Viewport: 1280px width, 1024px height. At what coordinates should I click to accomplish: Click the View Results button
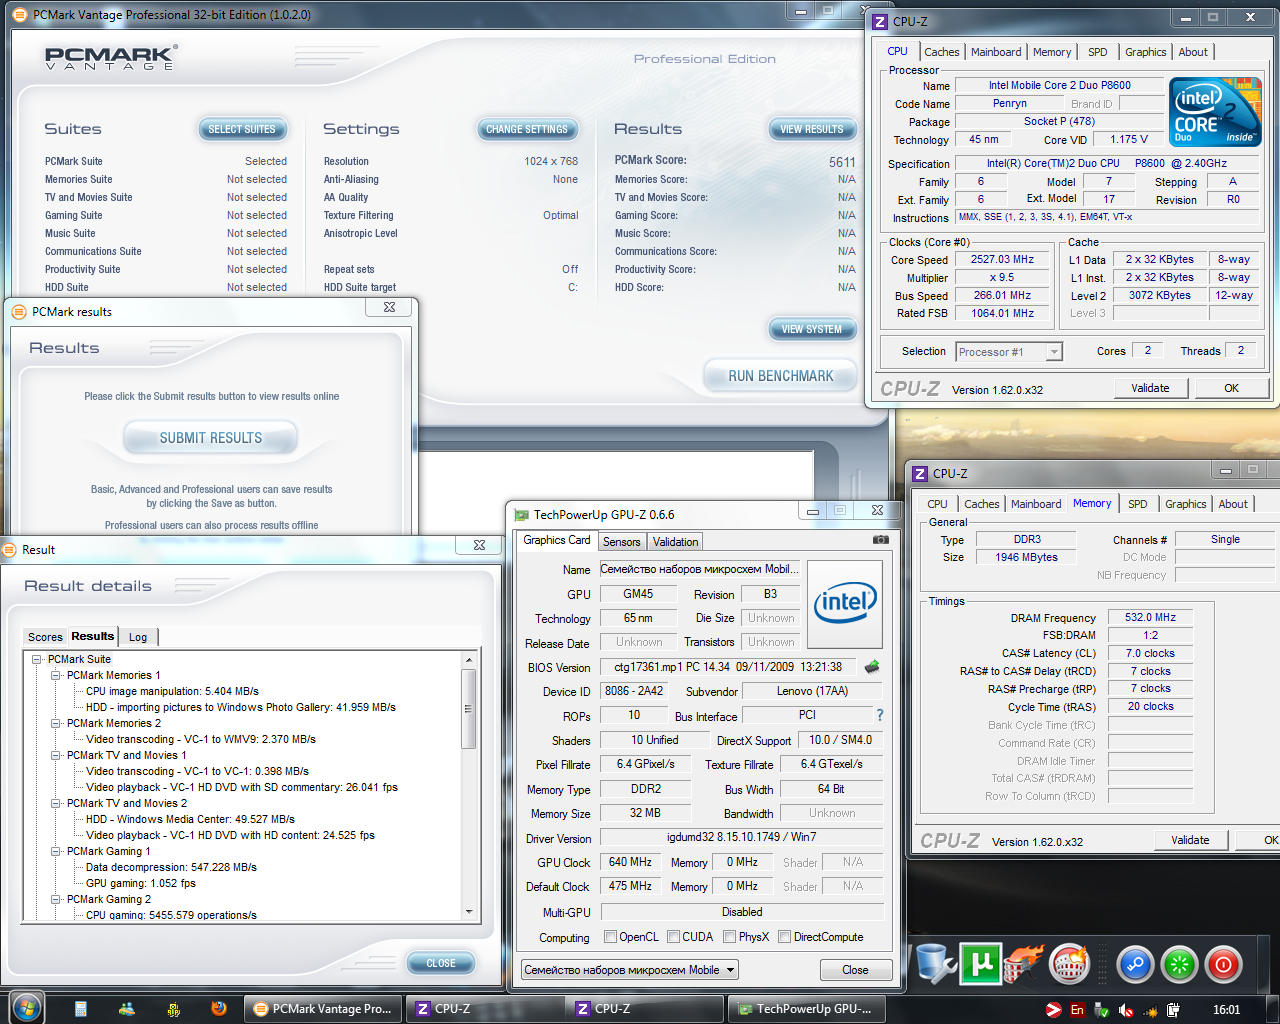(x=812, y=129)
